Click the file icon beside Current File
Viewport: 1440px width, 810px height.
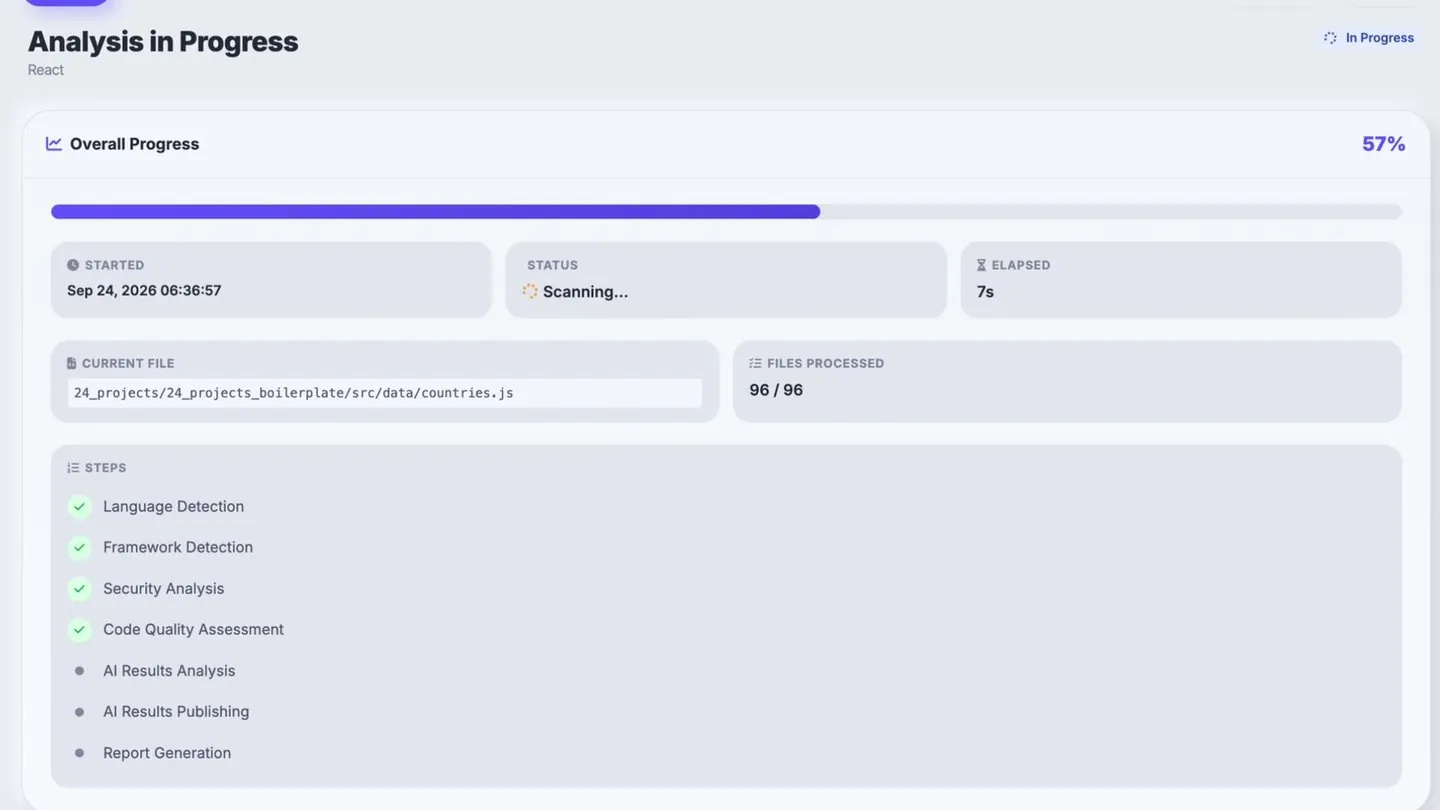[71, 363]
